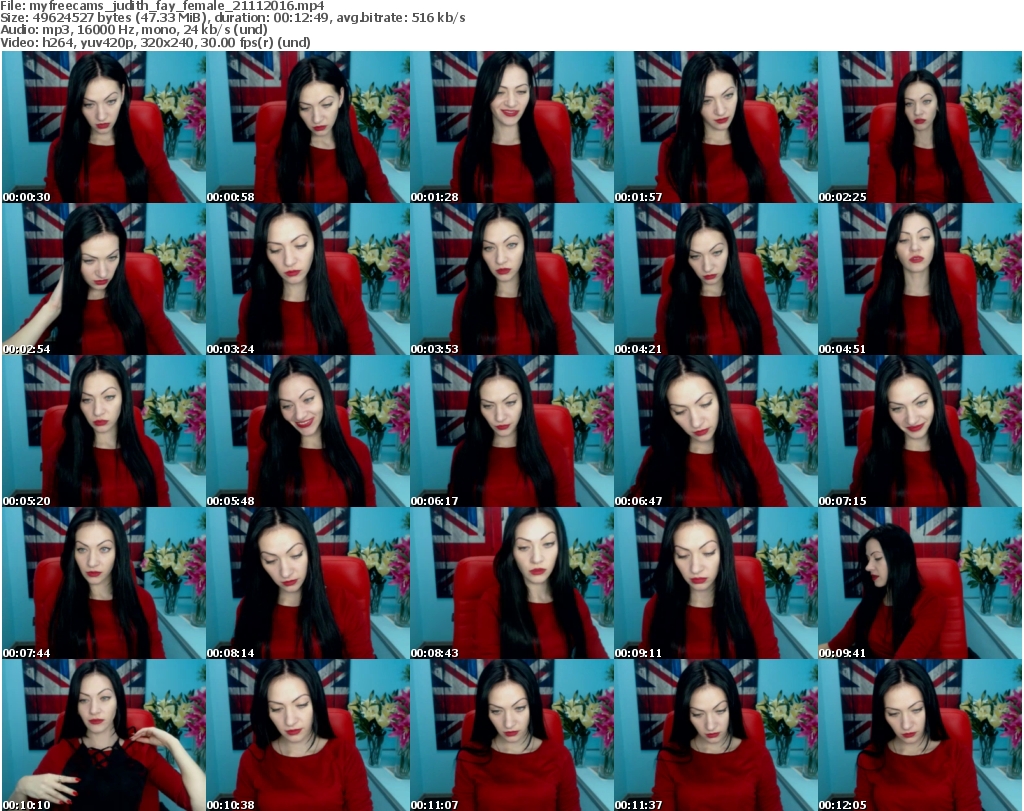Select the thumbnail stamped 00:01:28

pos(511,127)
